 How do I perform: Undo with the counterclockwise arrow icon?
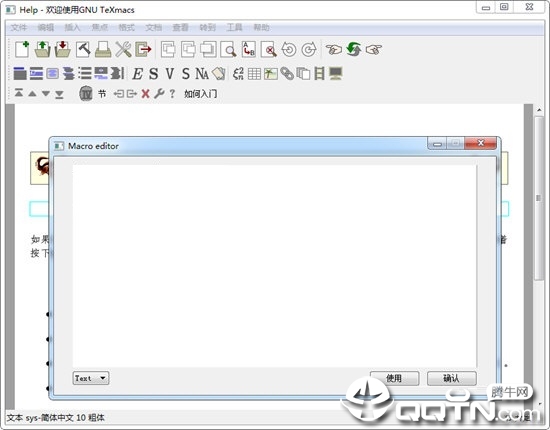(289, 49)
